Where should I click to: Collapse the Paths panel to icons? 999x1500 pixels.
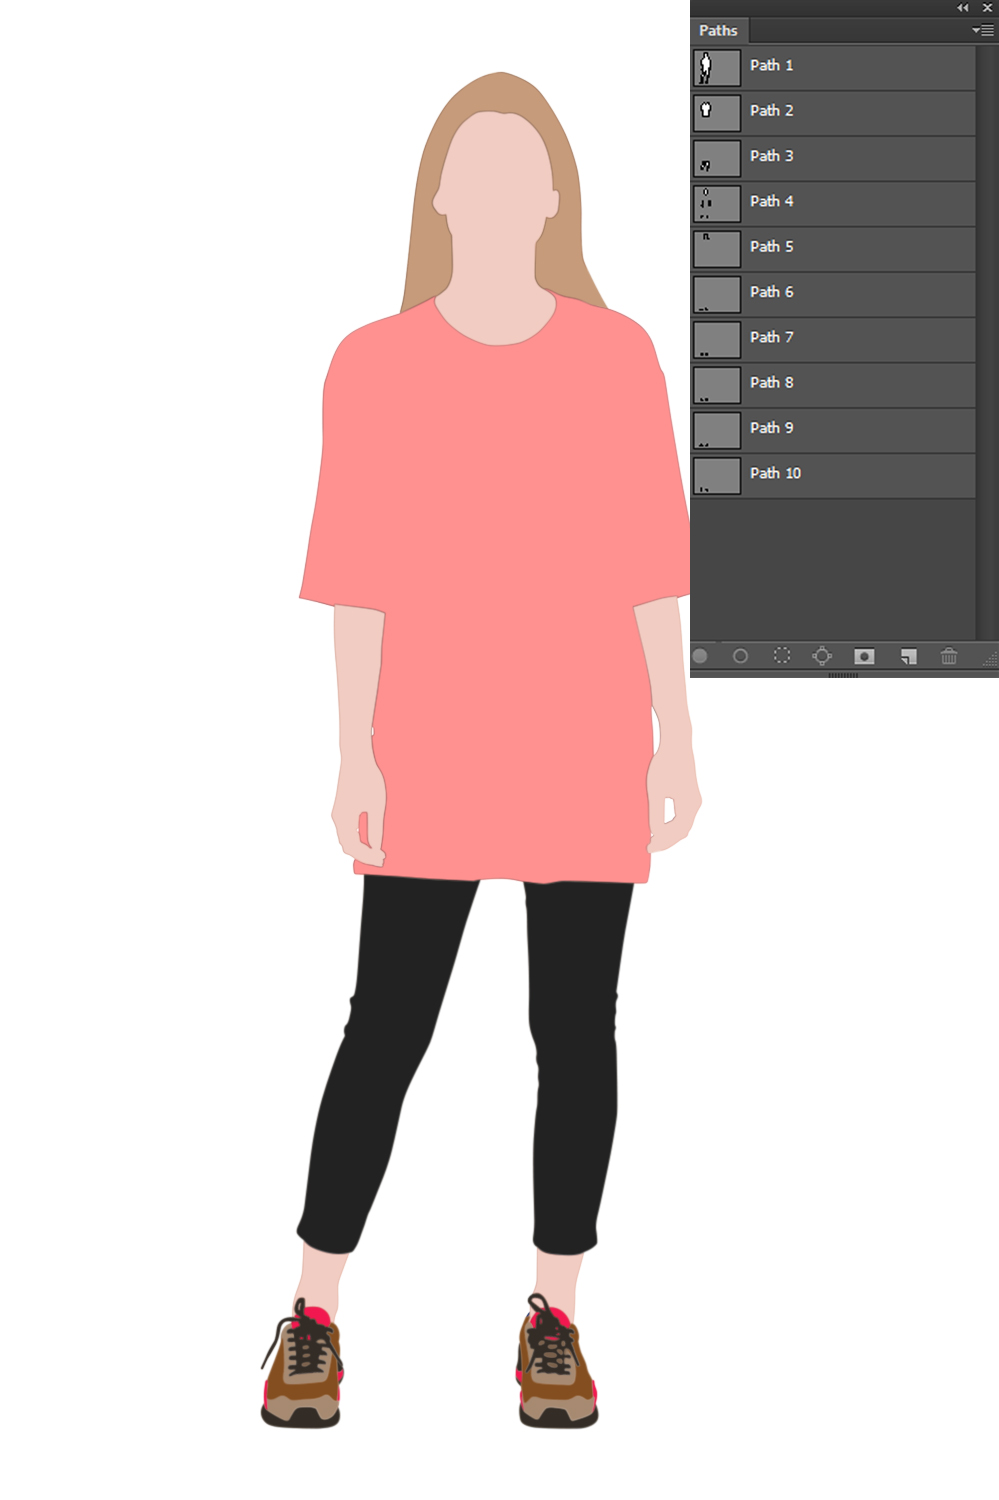962,8
